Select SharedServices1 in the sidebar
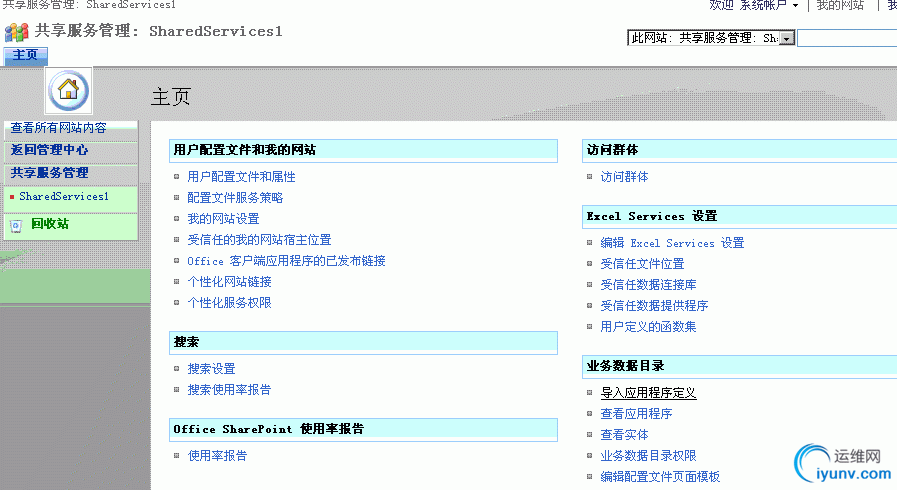897x490 pixels. pos(63,196)
